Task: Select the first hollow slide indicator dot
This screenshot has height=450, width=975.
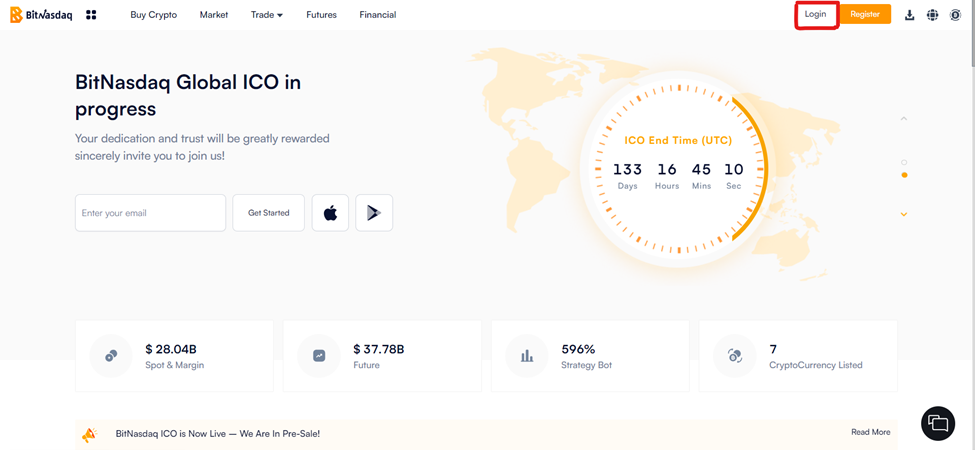Action: click(x=904, y=162)
